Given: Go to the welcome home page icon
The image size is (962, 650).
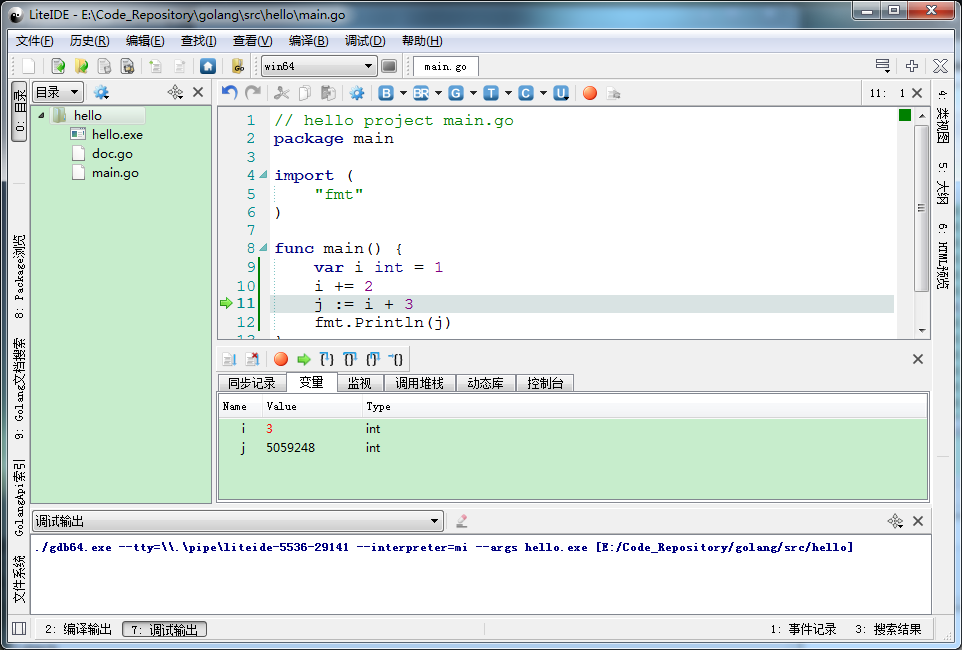Looking at the screenshot, I should [x=208, y=66].
